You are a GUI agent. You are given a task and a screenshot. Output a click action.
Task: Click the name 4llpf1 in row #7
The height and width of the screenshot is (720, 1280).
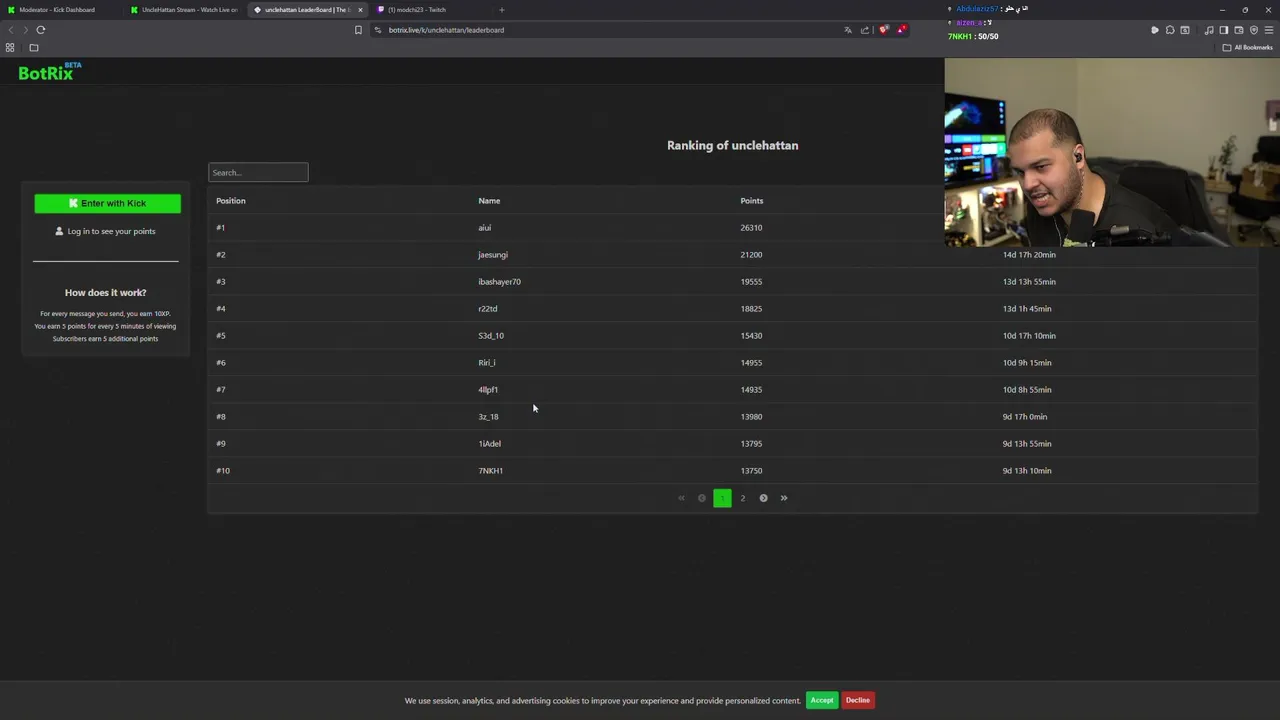488,389
